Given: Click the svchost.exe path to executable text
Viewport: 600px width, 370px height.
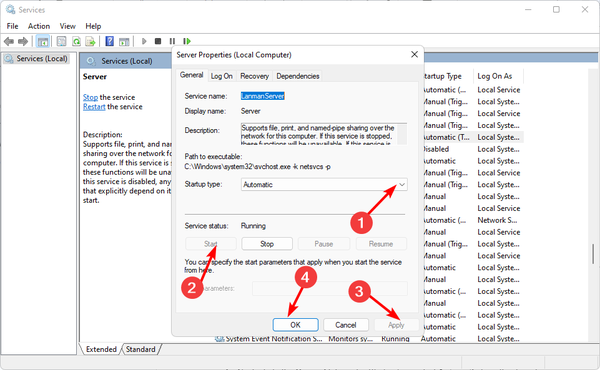Looking at the screenshot, I should pos(257,166).
